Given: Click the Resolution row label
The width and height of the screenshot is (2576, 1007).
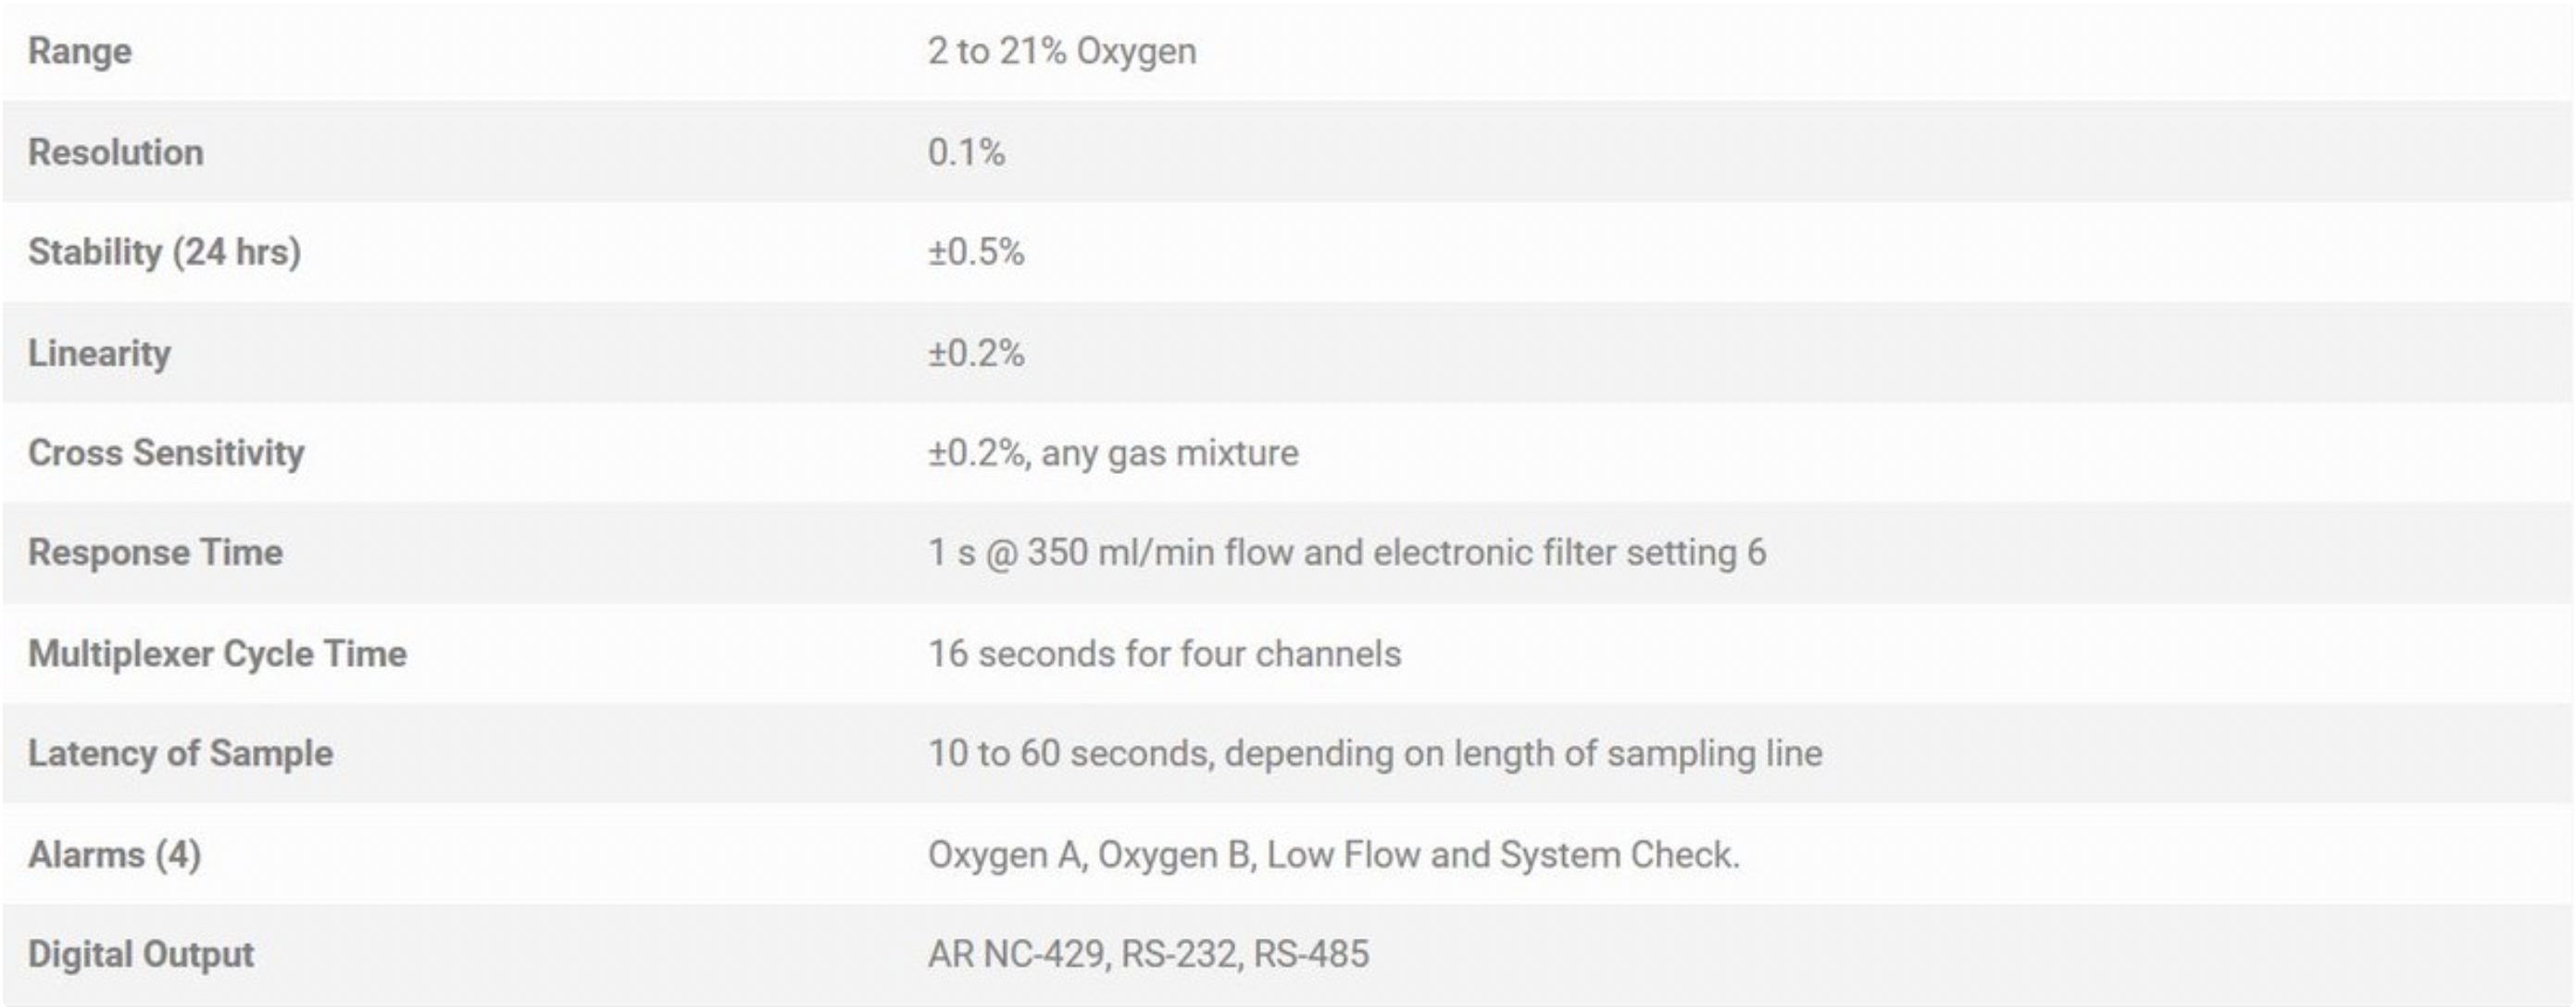Looking at the screenshot, I should point(116,152).
